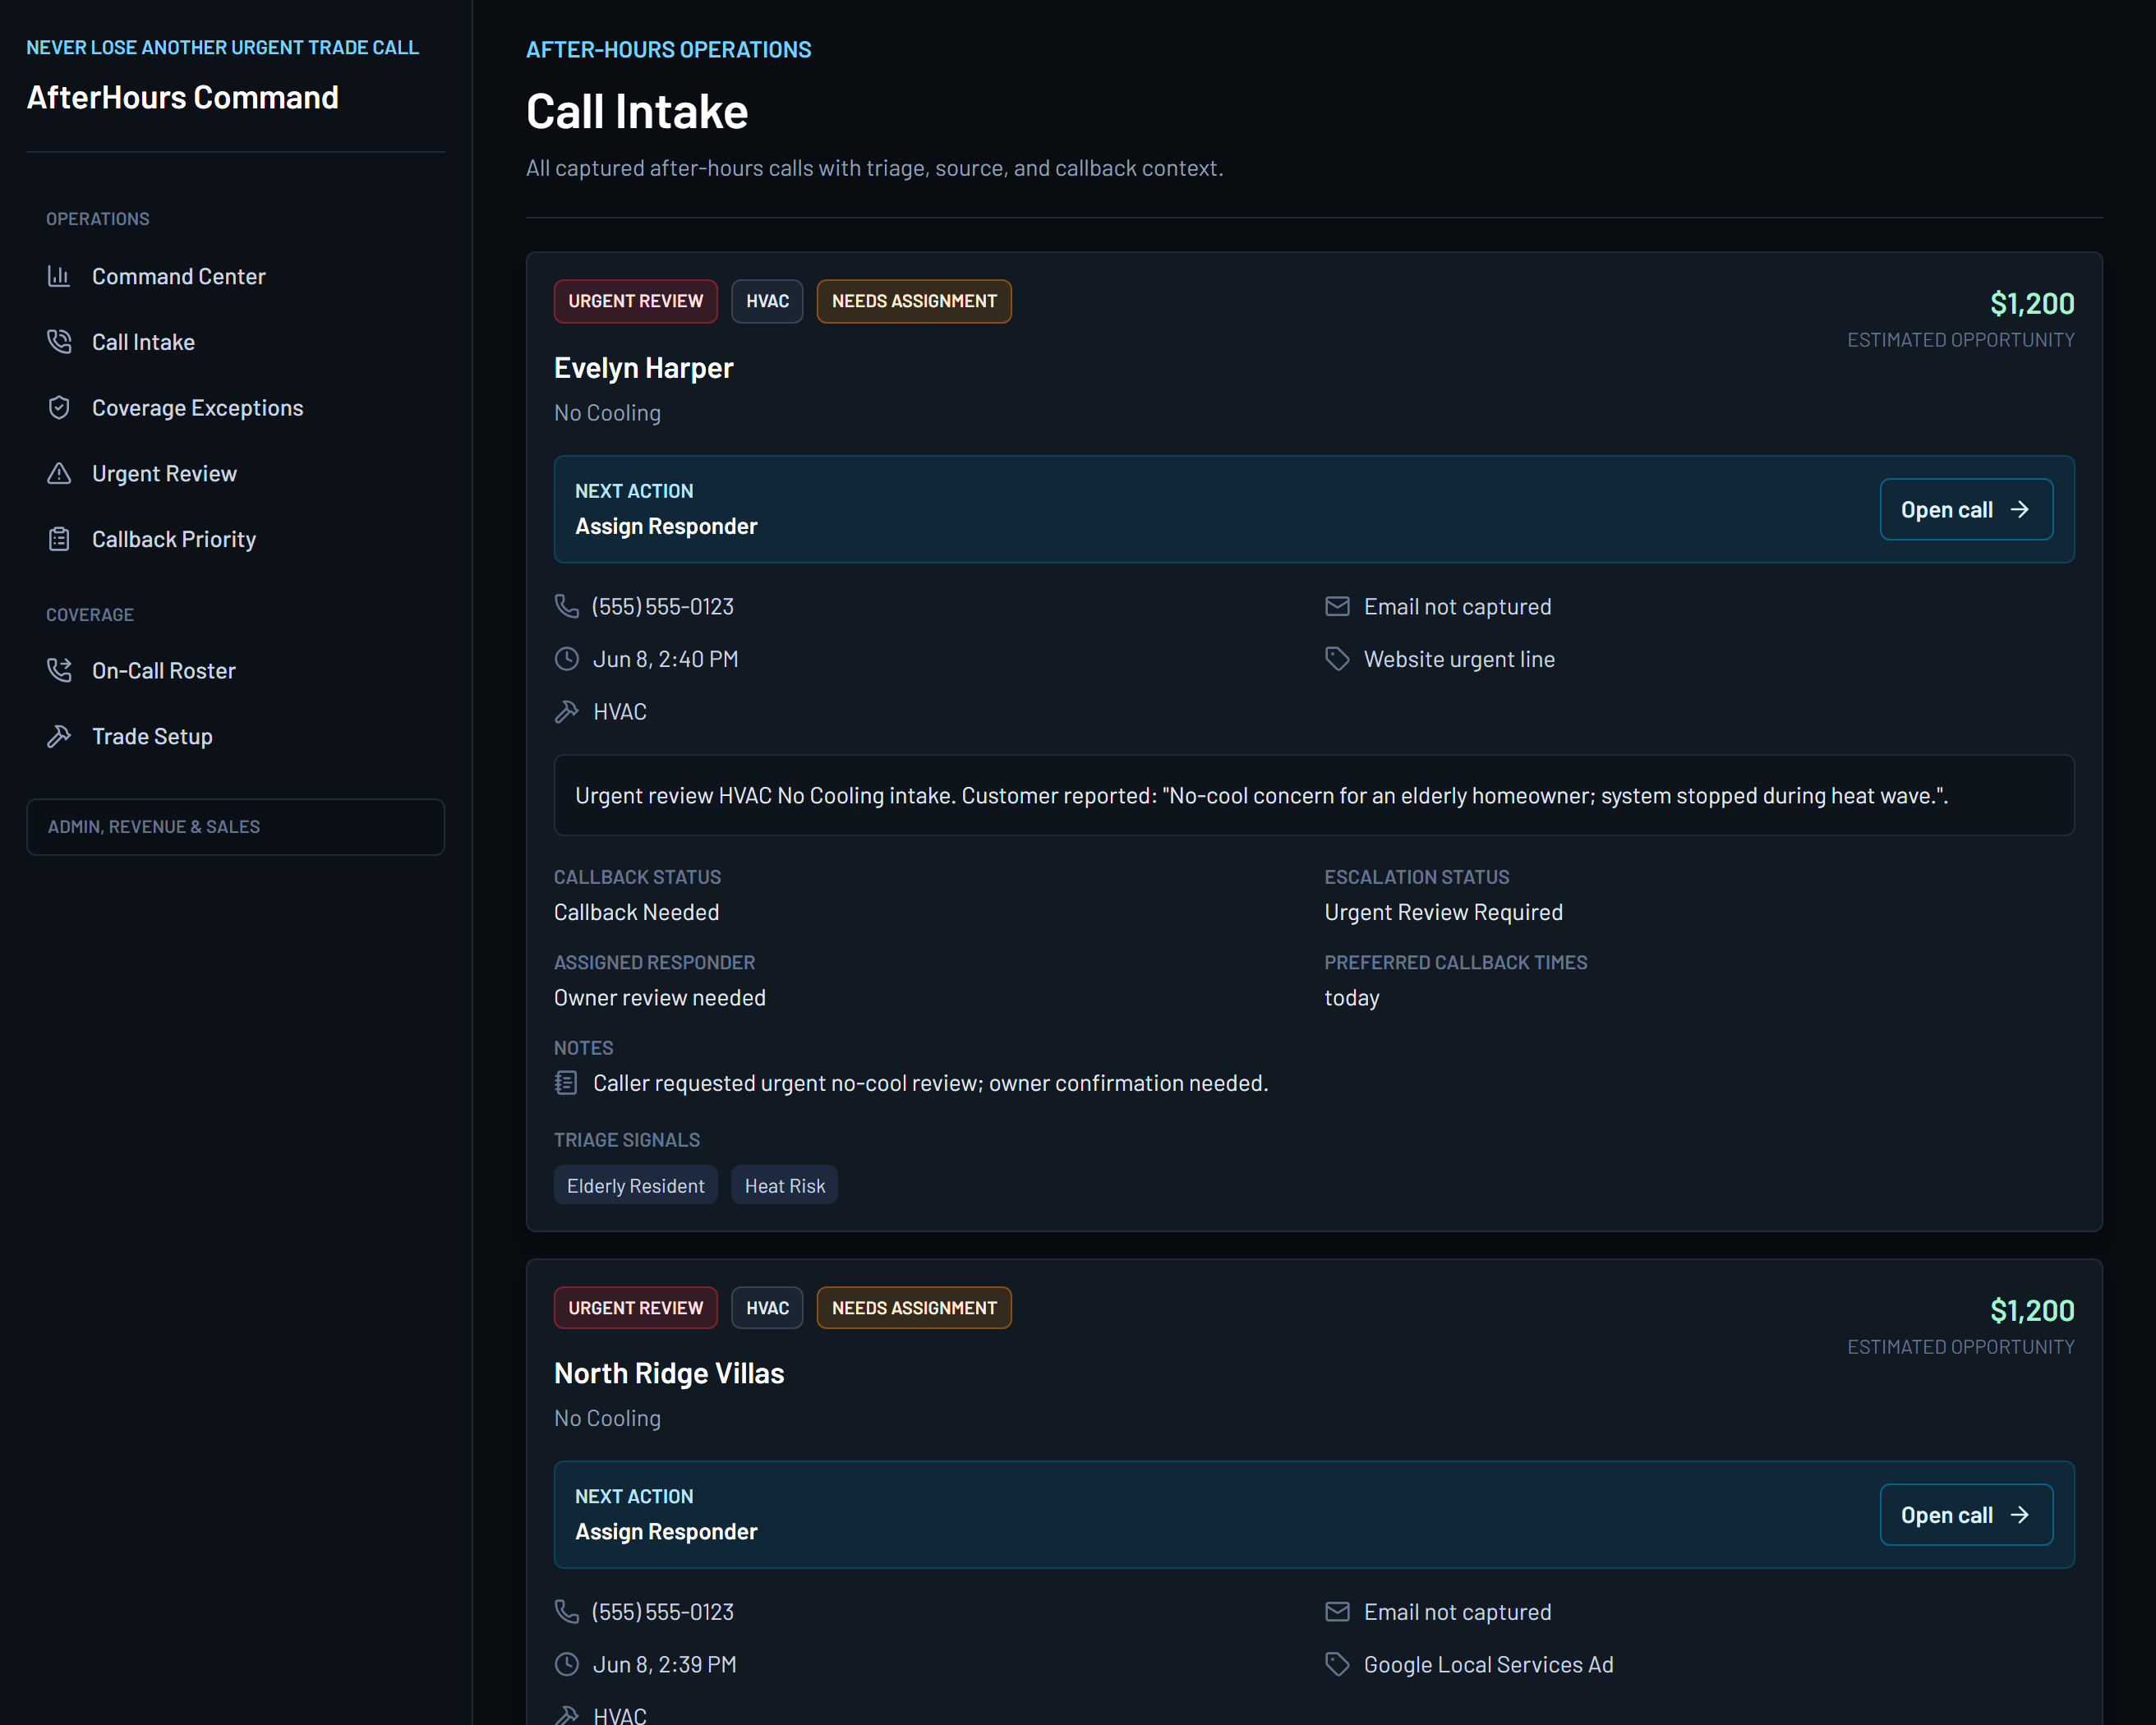The image size is (2156, 1725).
Task: Click notes icon beside caller requested note
Action: point(566,1083)
